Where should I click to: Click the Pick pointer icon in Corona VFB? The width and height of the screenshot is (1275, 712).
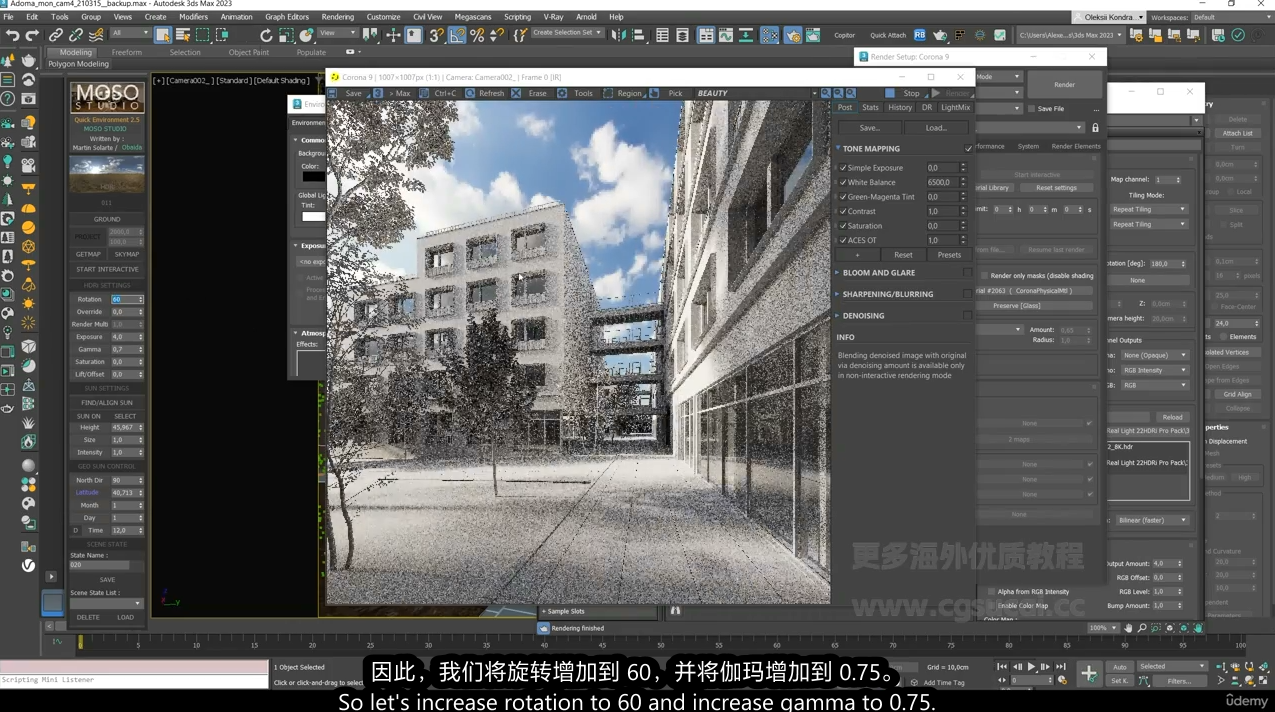coord(654,93)
